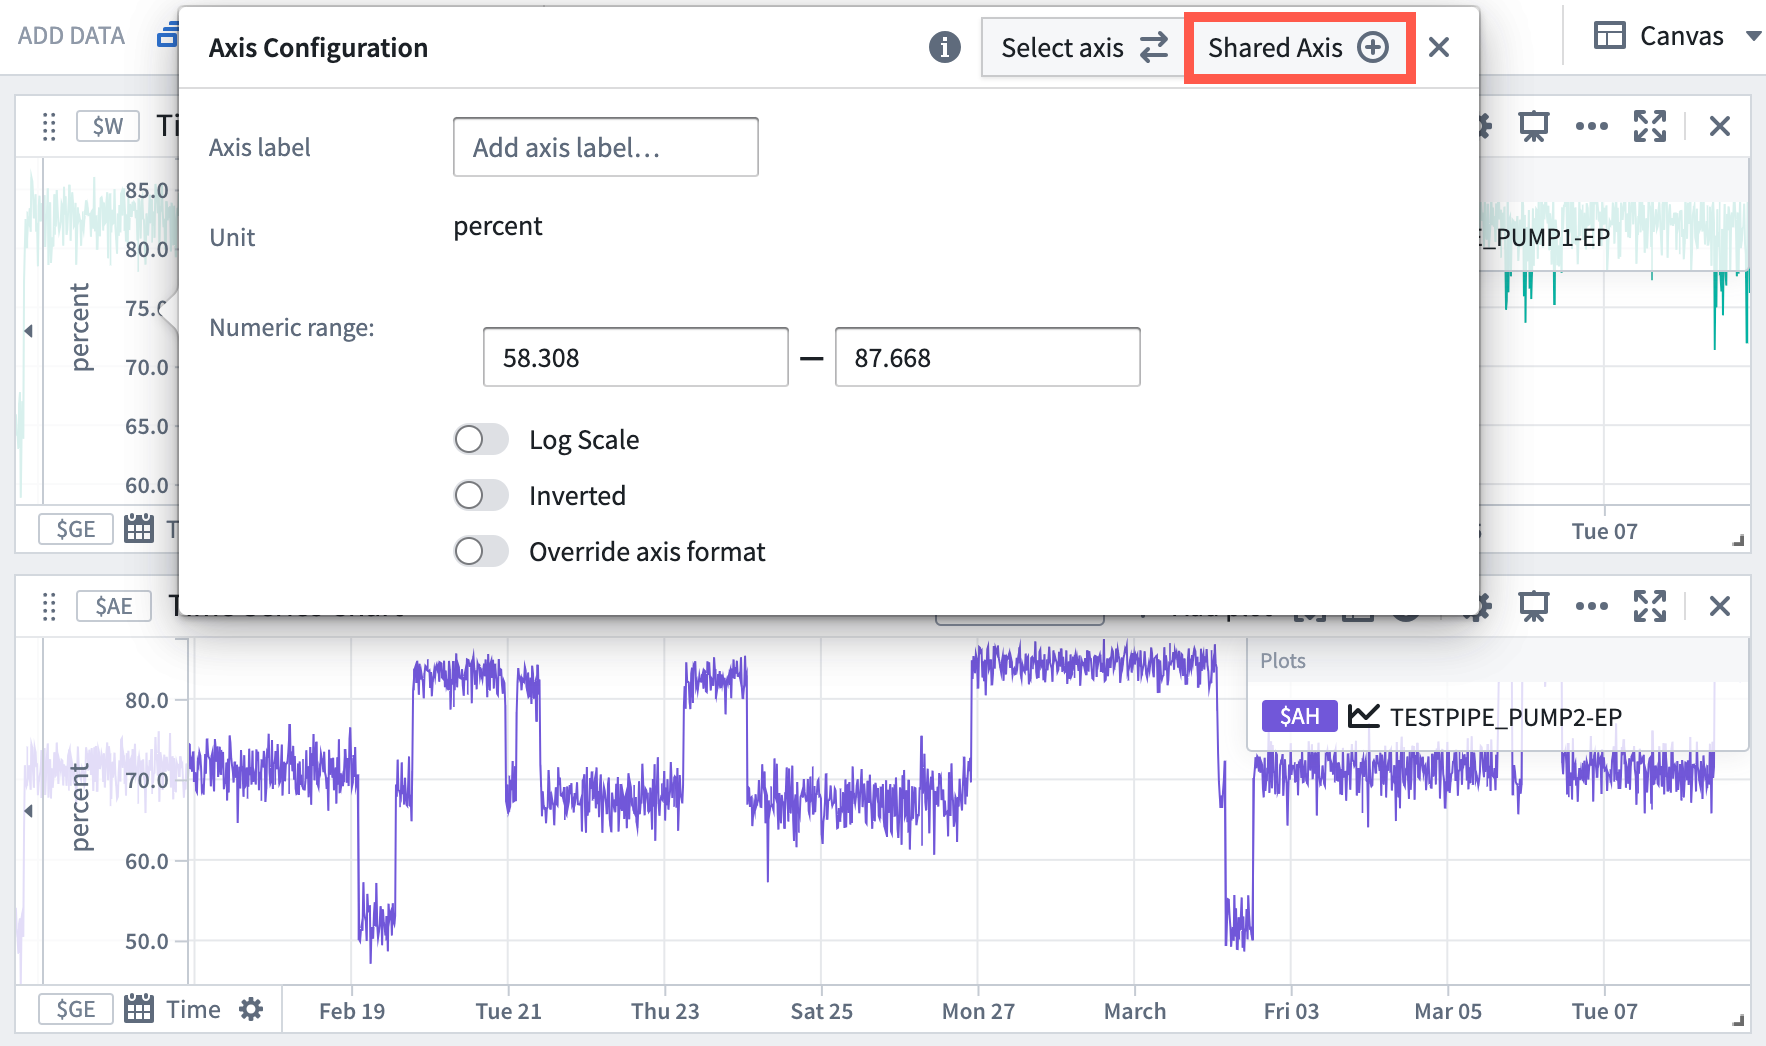Click the numeric range minimum field 58.308

635,357
